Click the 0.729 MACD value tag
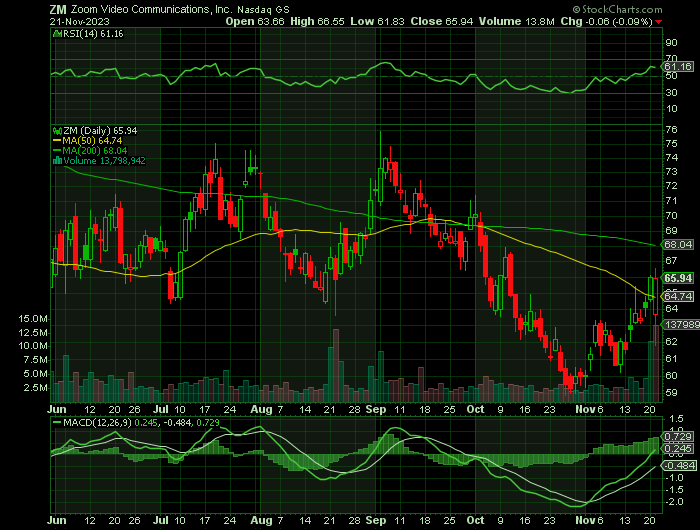The width and height of the screenshot is (700, 530). coord(678,436)
